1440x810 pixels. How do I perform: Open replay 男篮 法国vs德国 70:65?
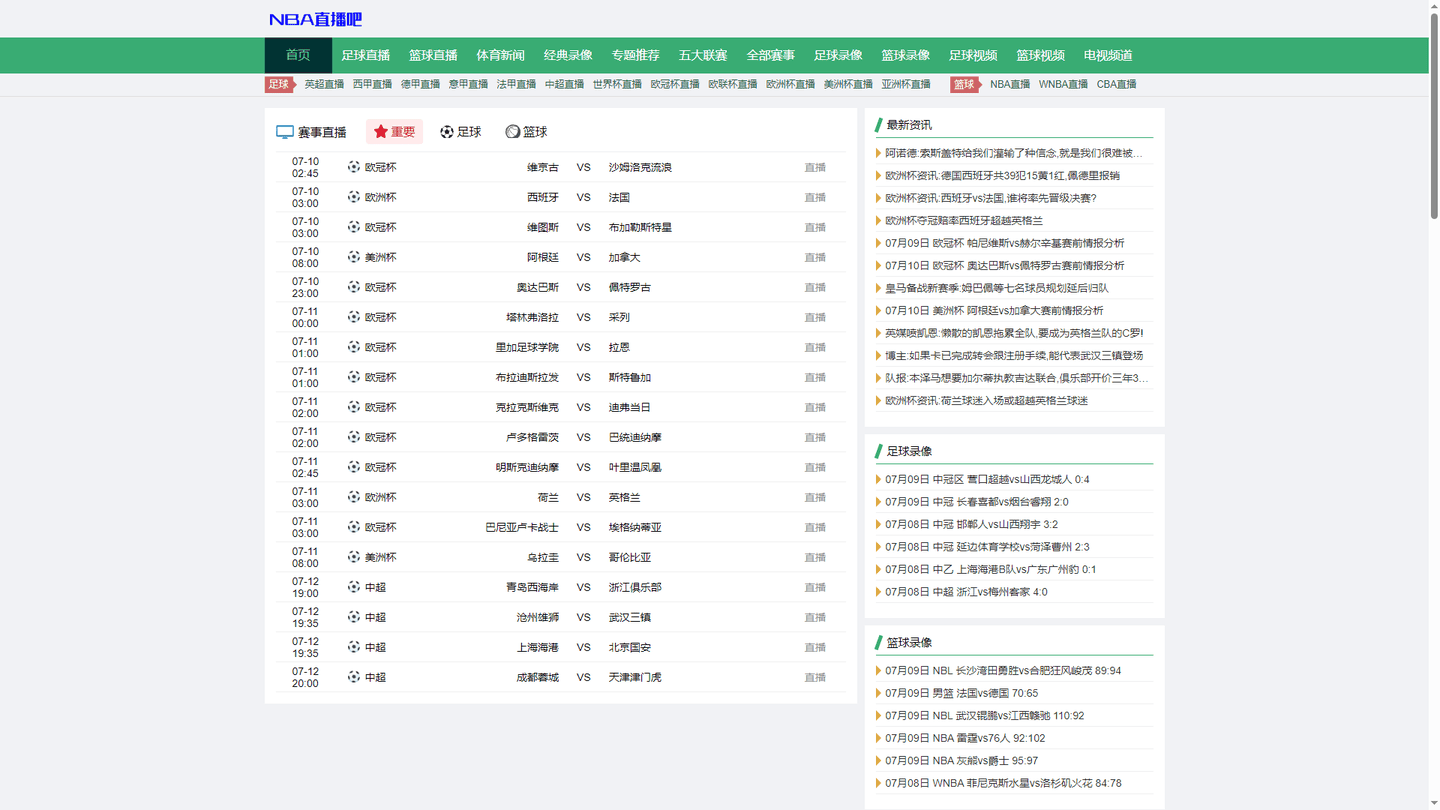[x=961, y=693]
